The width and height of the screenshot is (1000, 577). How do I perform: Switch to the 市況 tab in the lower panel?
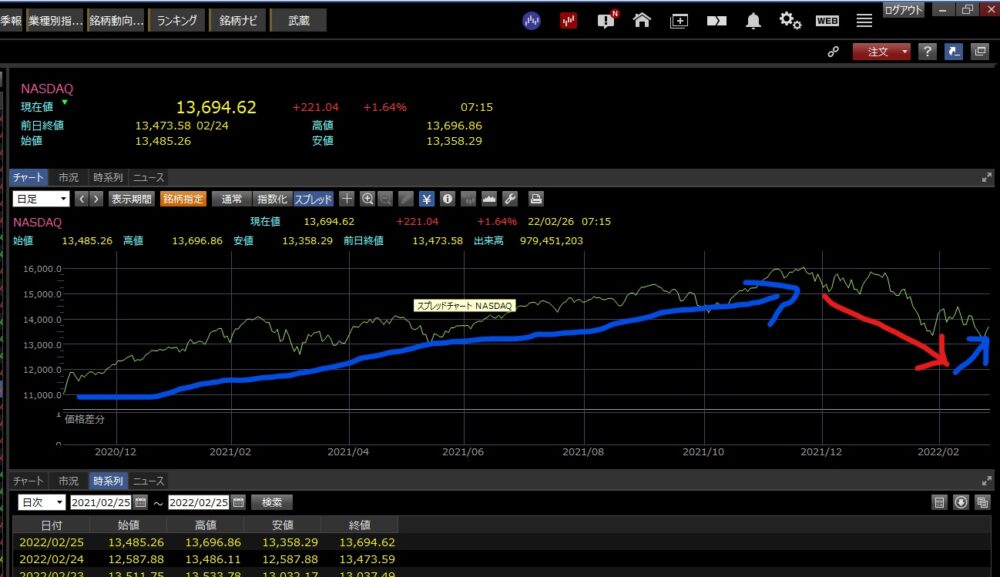tap(68, 481)
